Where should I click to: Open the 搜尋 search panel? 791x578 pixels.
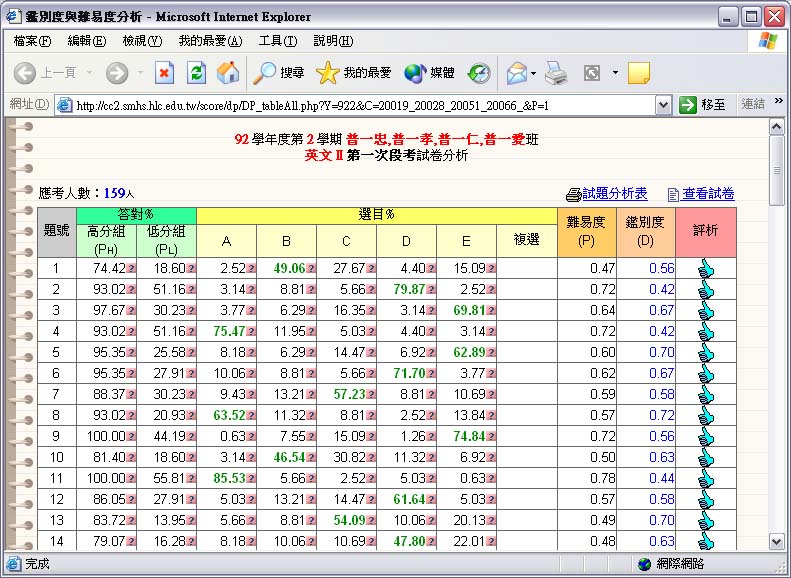[x=279, y=73]
